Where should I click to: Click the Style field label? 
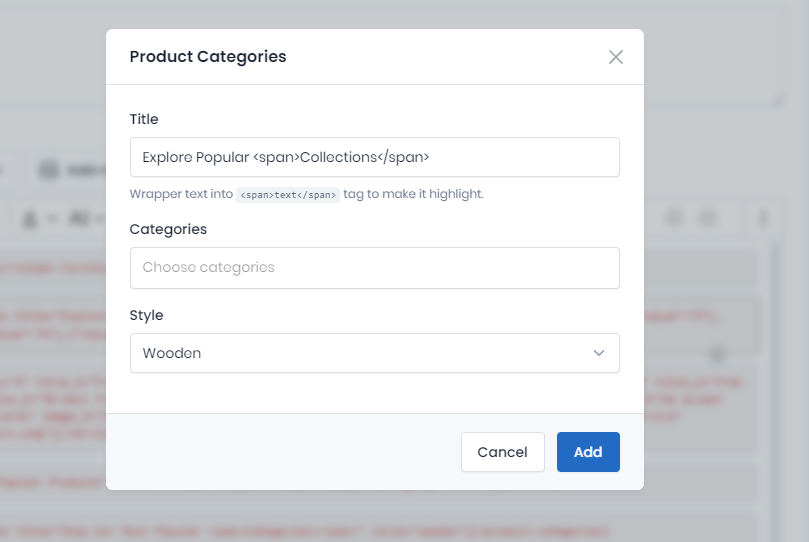click(146, 315)
